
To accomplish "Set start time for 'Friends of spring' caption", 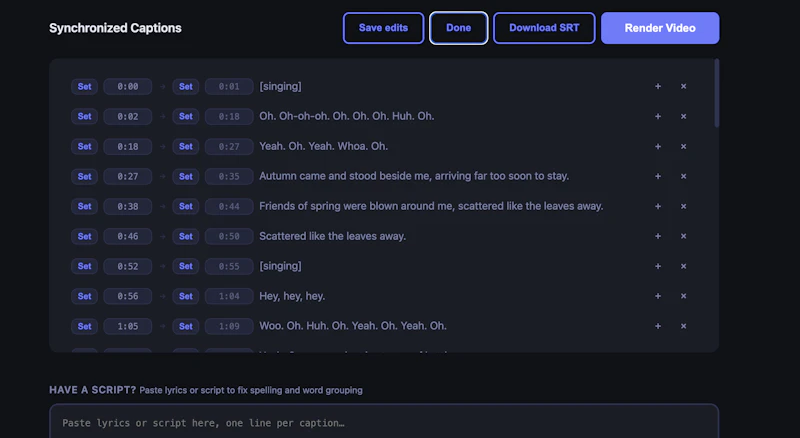I will 84,206.
